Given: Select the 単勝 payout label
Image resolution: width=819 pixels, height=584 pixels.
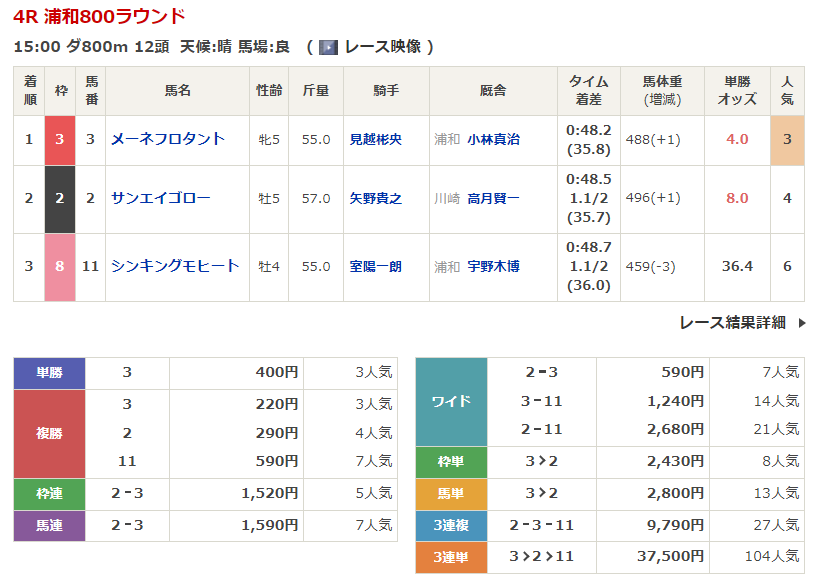Looking at the screenshot, I should tap(49, 373).
